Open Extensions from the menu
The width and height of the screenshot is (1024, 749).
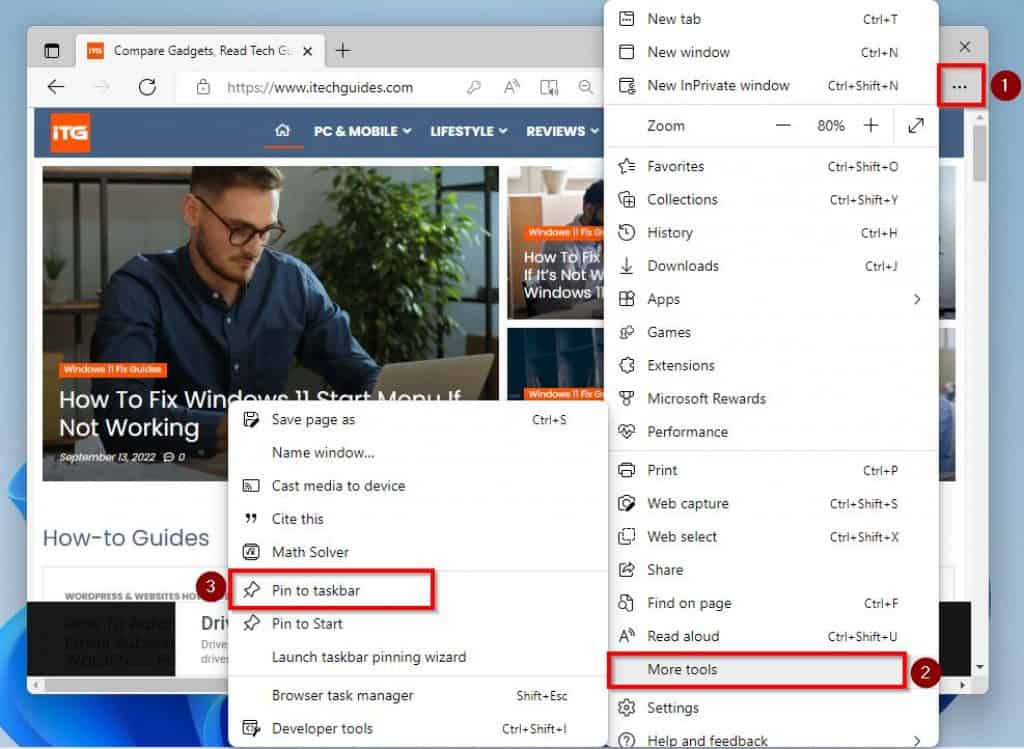coord(771,366)
